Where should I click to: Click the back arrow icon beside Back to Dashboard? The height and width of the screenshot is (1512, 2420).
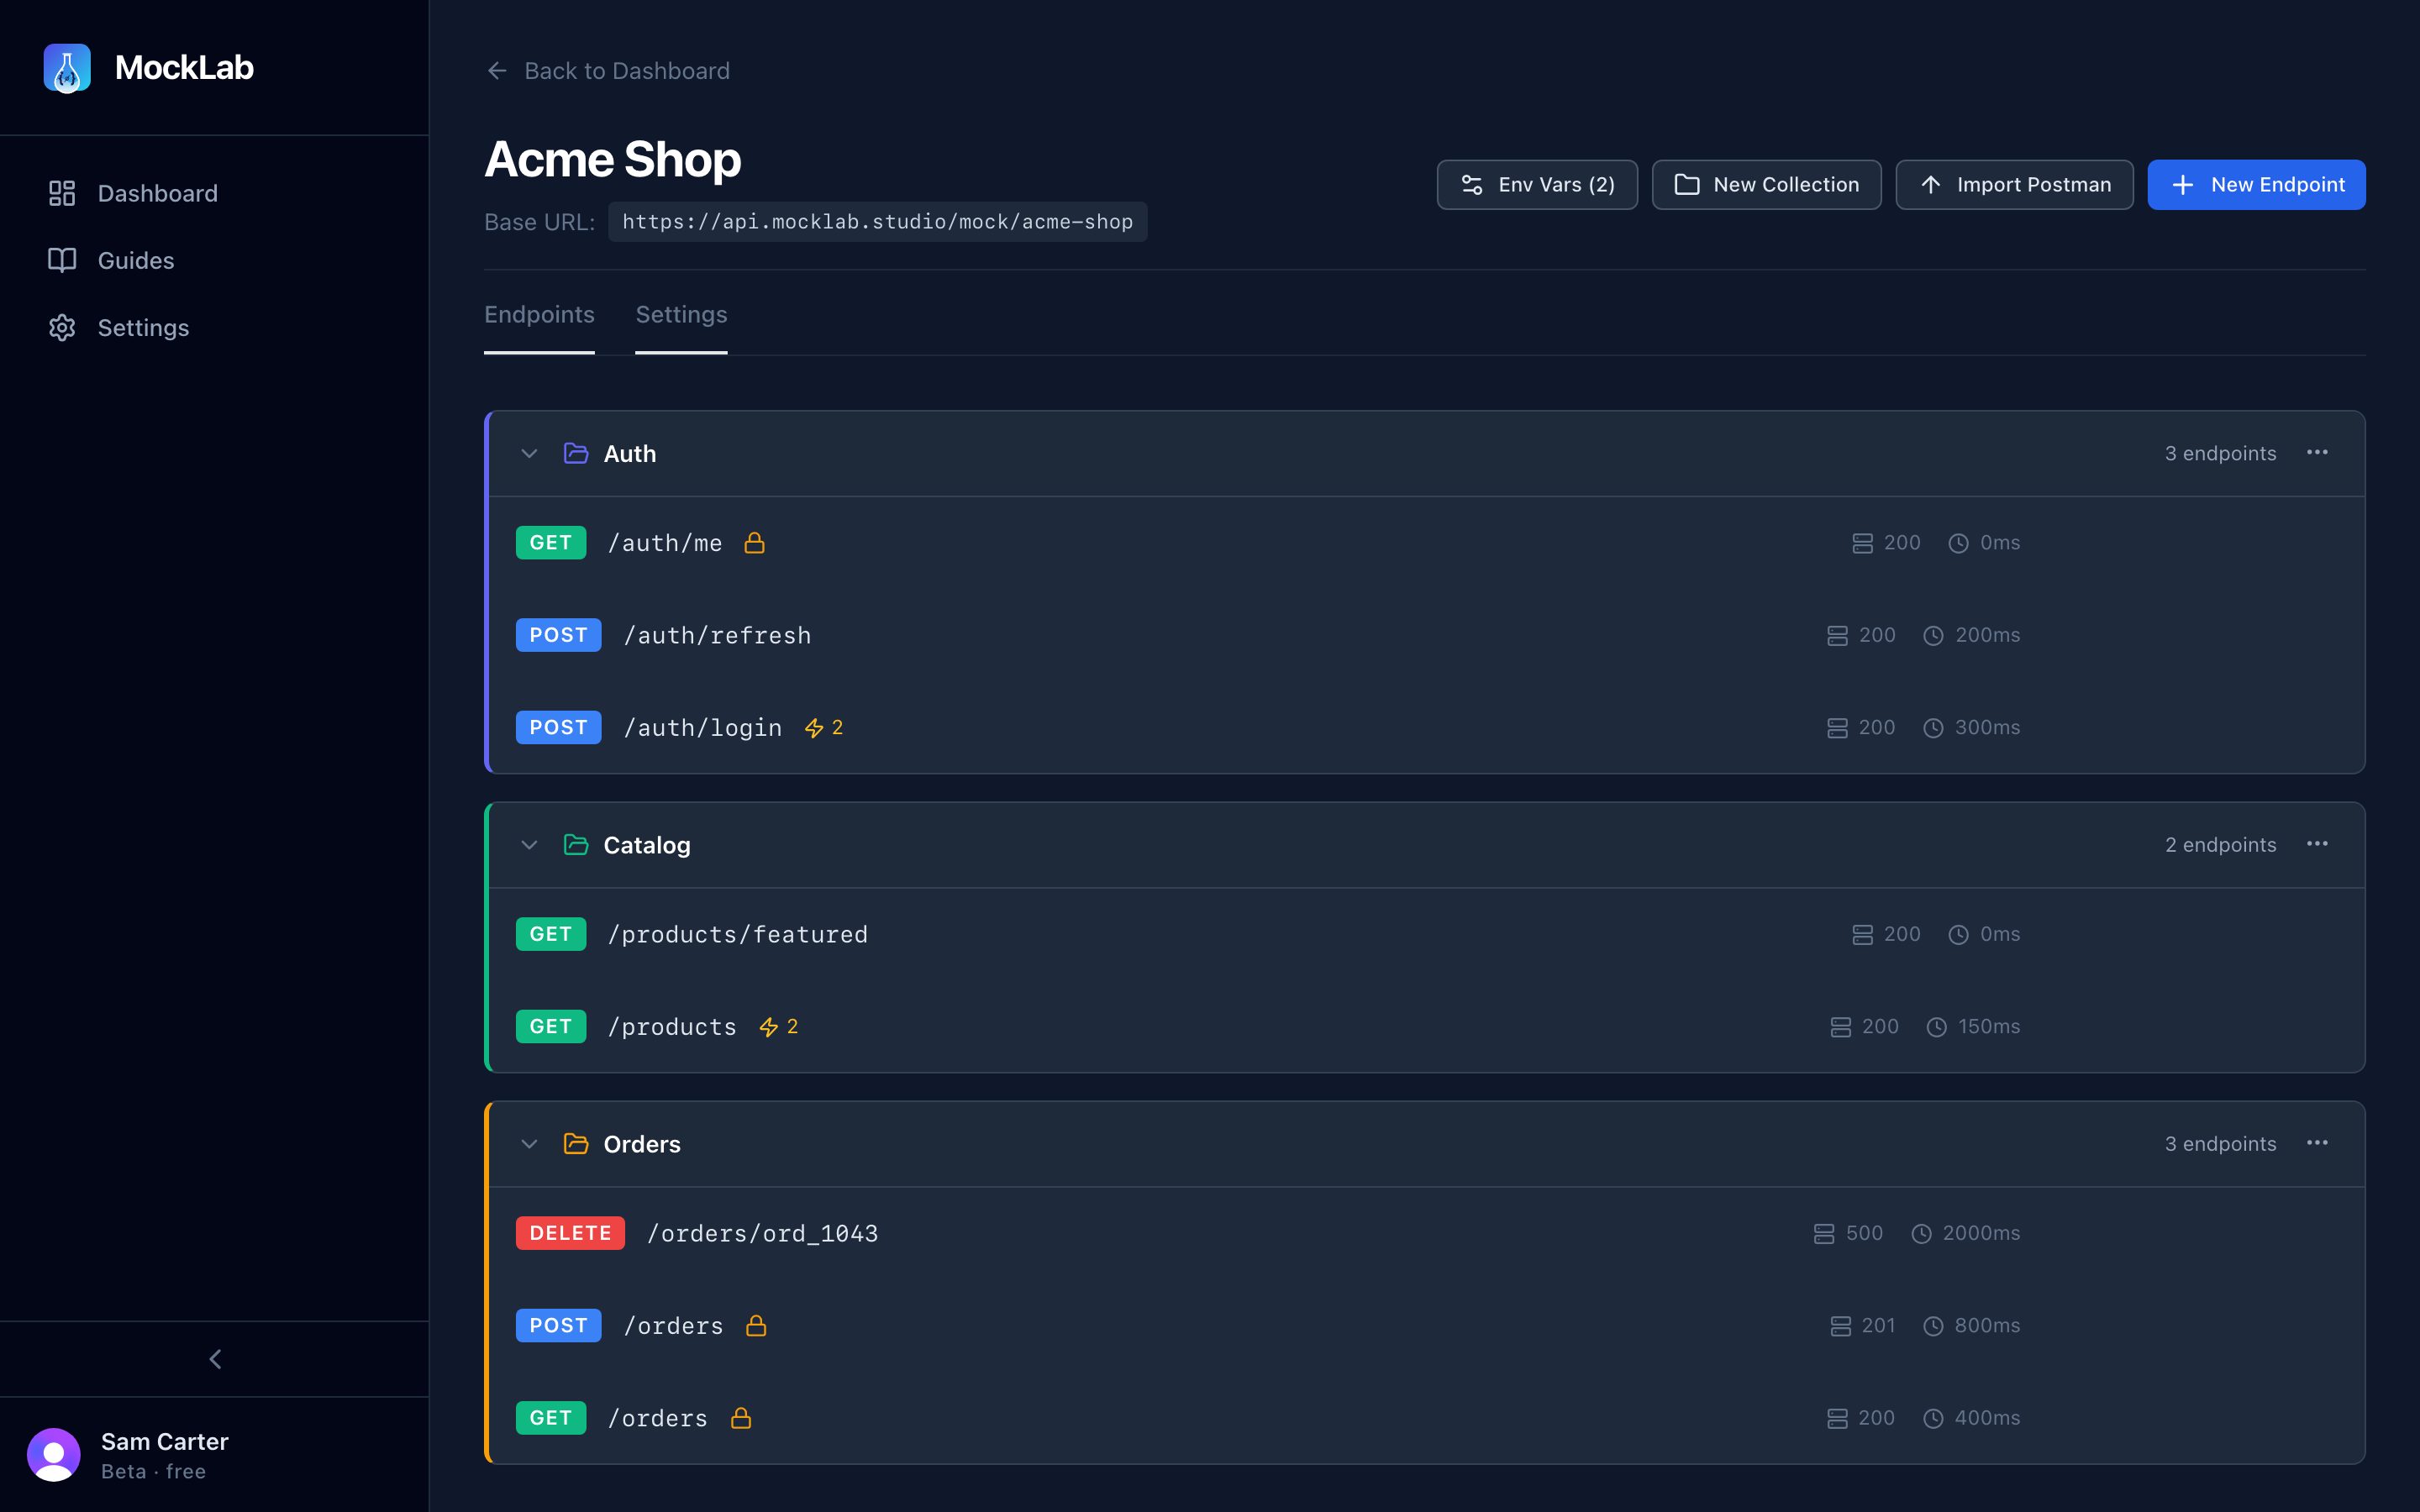pos(497,71)
